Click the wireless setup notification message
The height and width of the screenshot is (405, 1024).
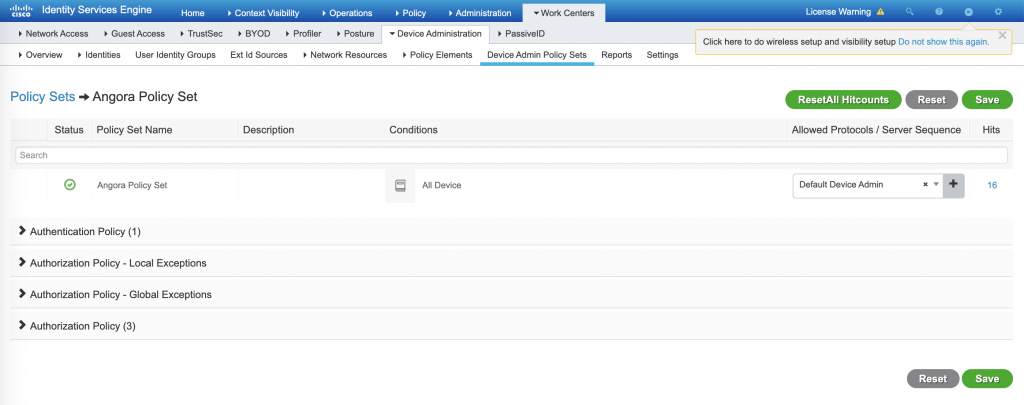(799, 41)
